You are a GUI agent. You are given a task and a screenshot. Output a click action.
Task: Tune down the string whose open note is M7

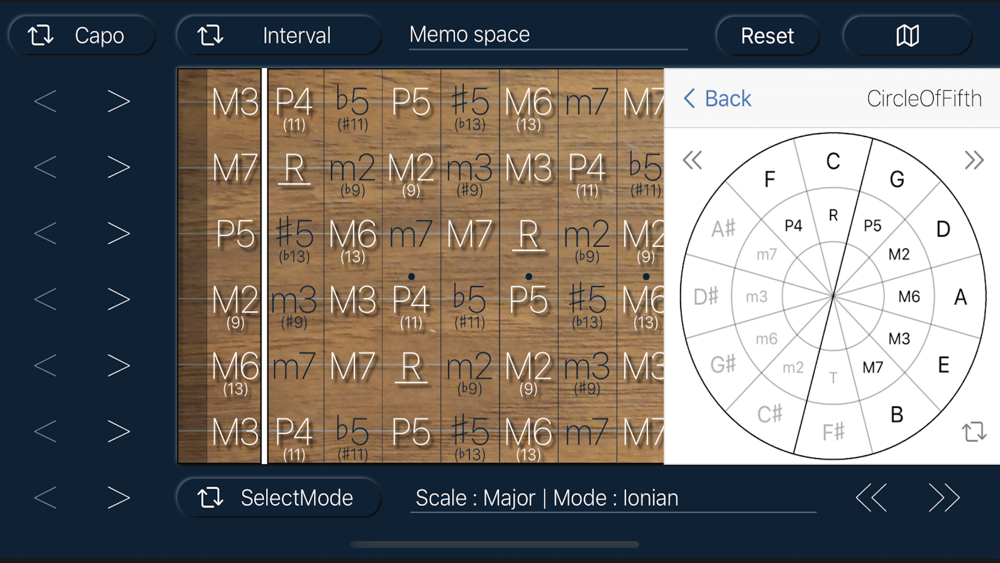coord(45,168)
